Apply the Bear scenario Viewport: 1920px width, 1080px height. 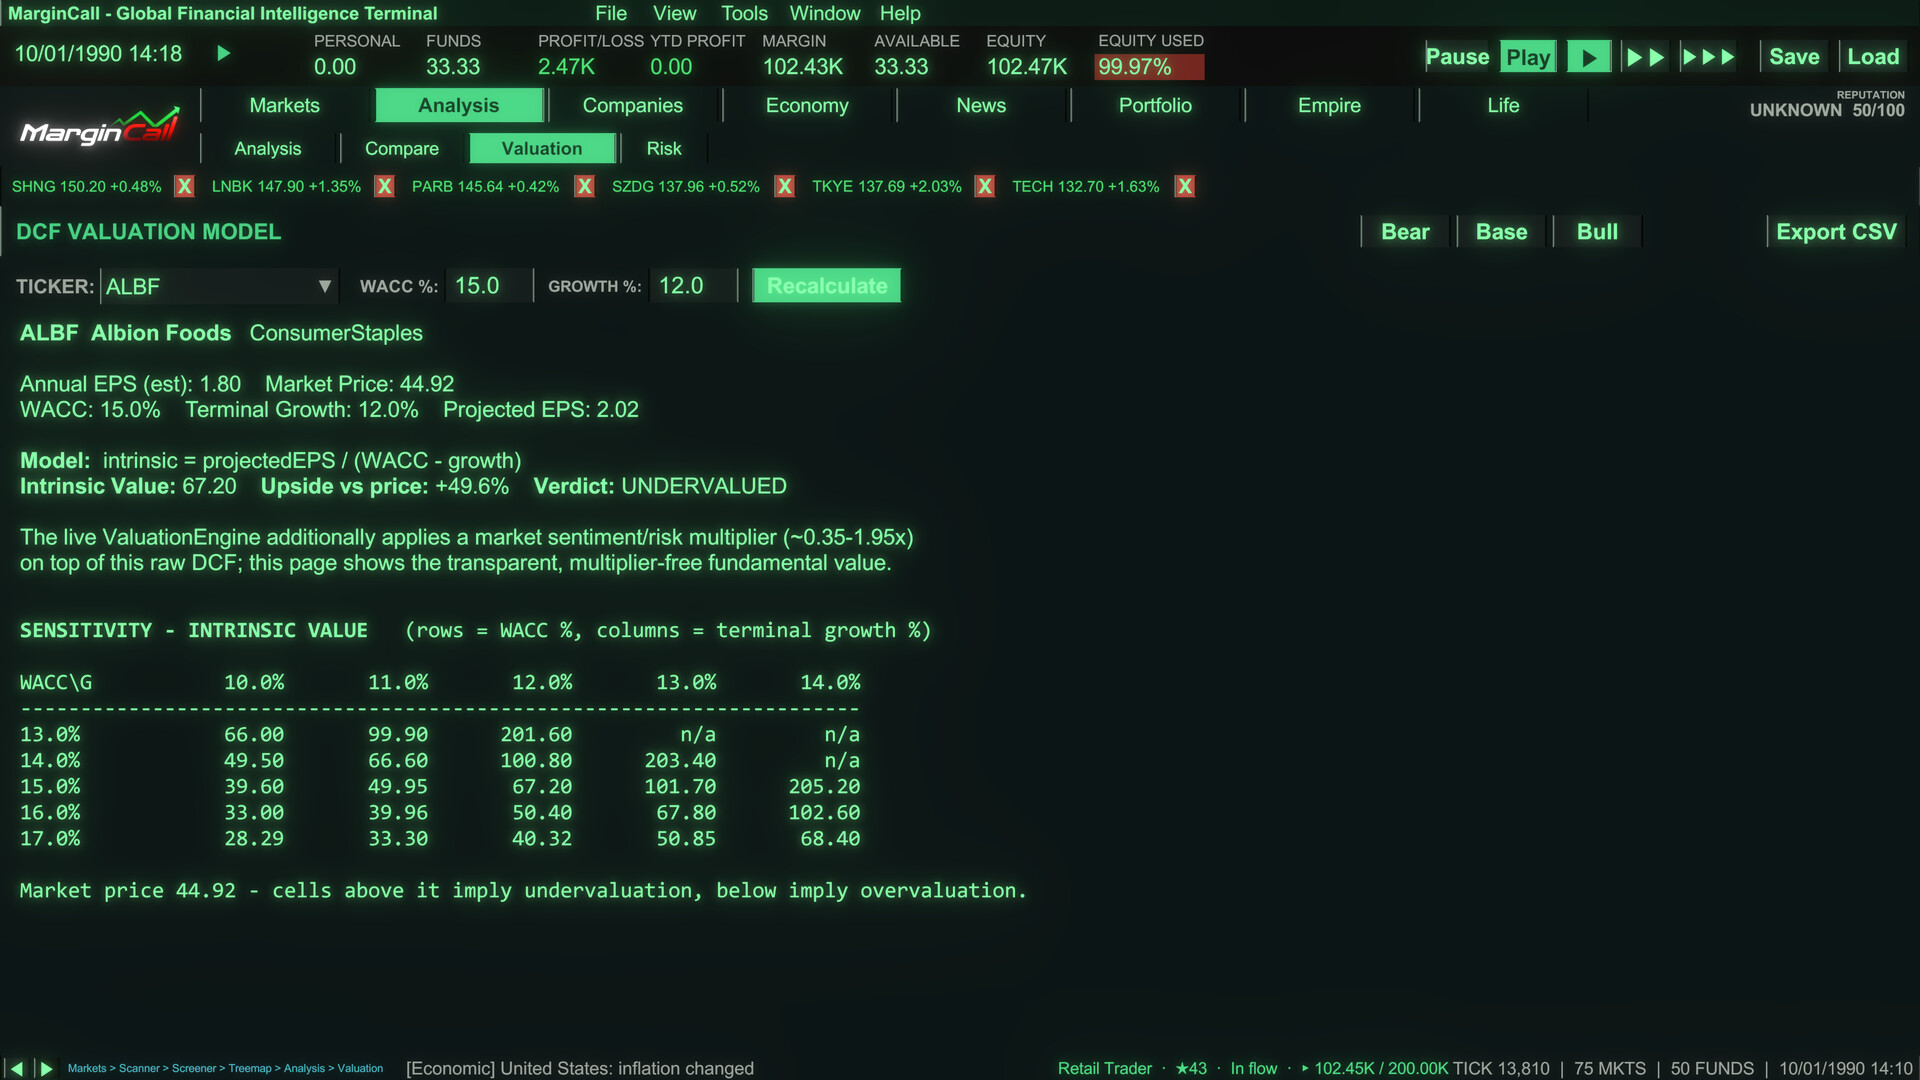click(x=1405, y=232)
